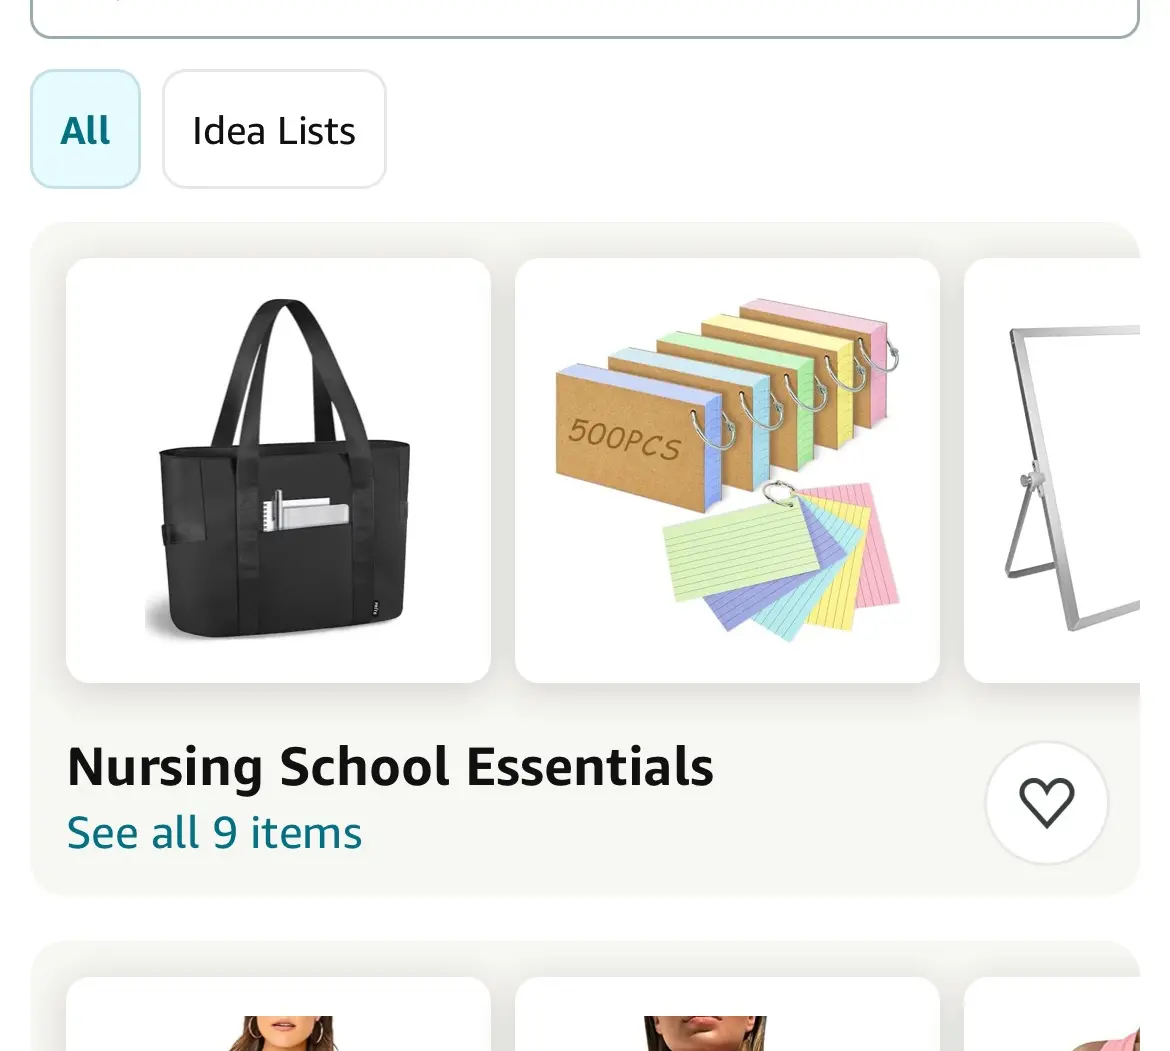This screenshot has height=1051, width=1170.
Task: View the black tote bag product
Action: pyautogui.click(x=278, y=471)
